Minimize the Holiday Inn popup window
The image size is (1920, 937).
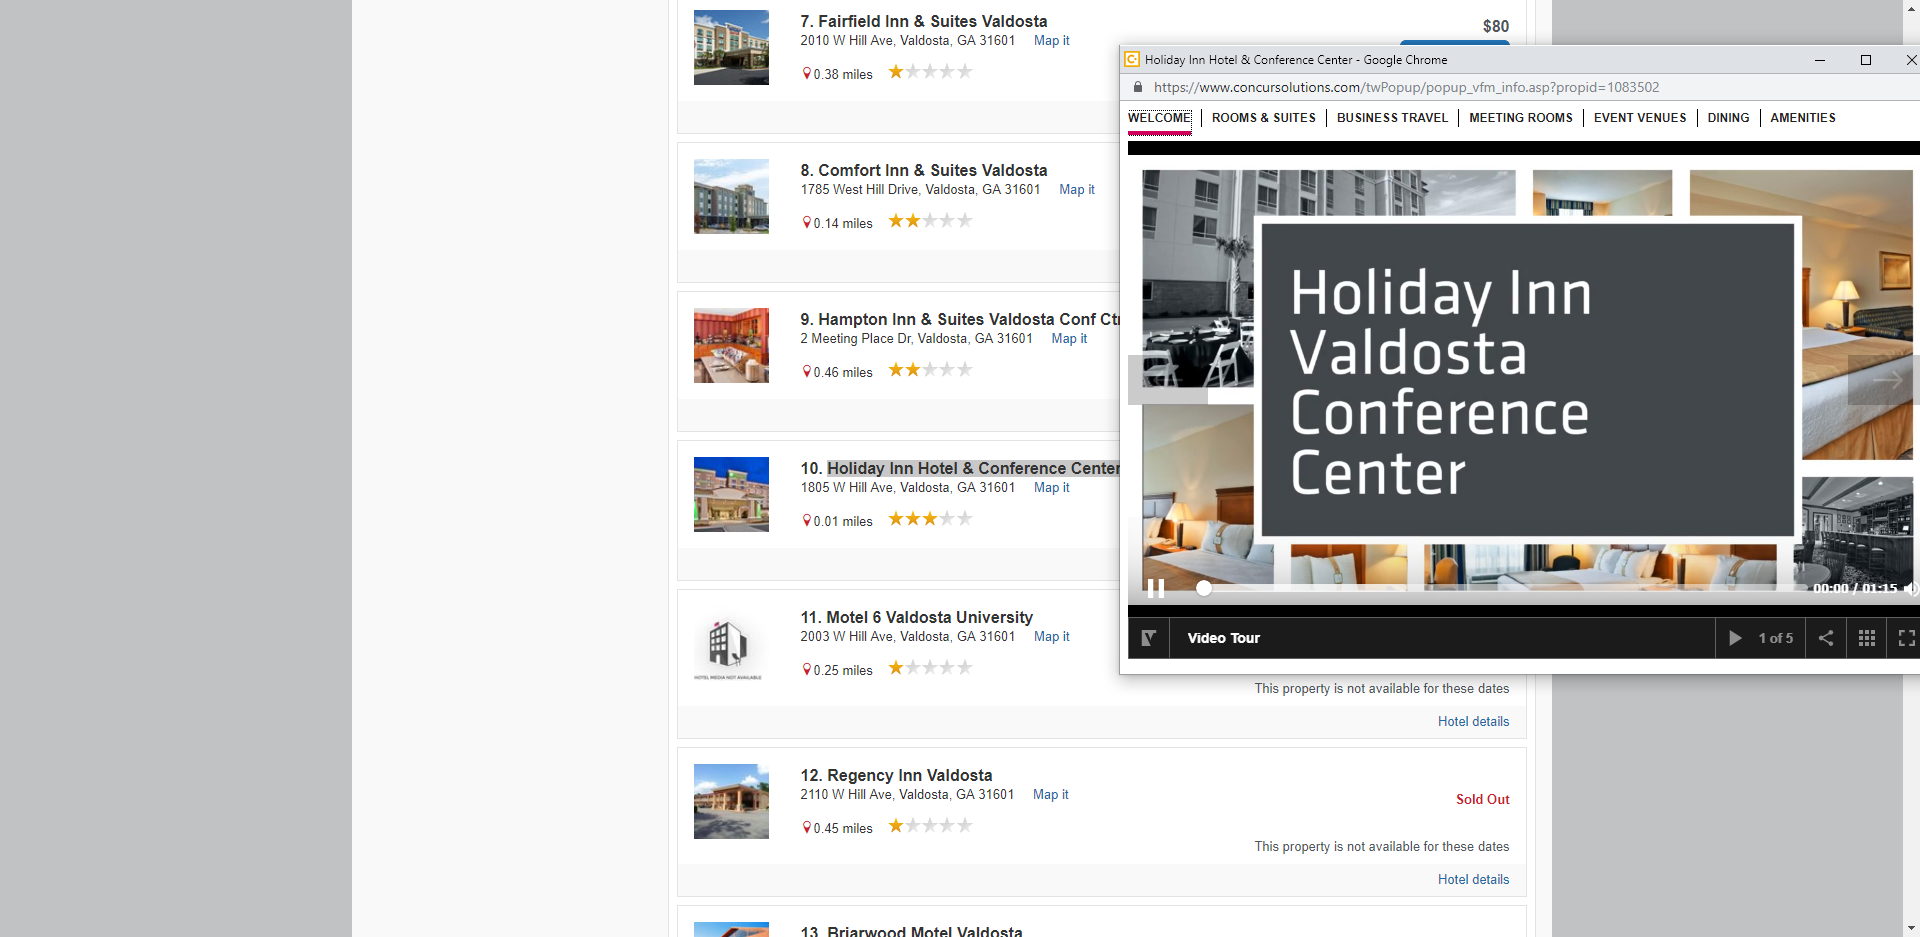1820,60
